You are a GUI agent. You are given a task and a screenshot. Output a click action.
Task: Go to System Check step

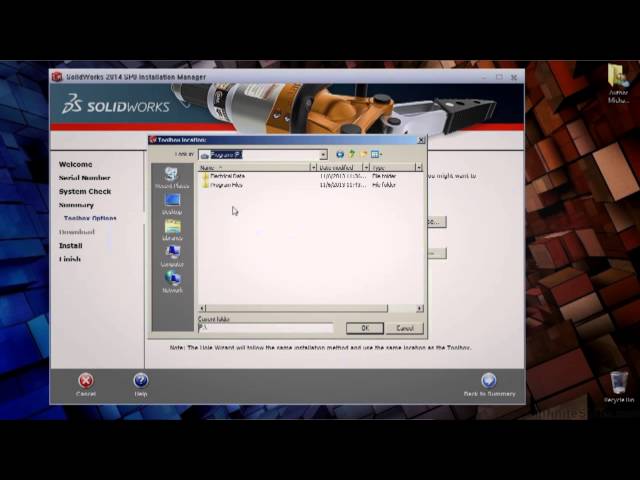click(85, 191)
